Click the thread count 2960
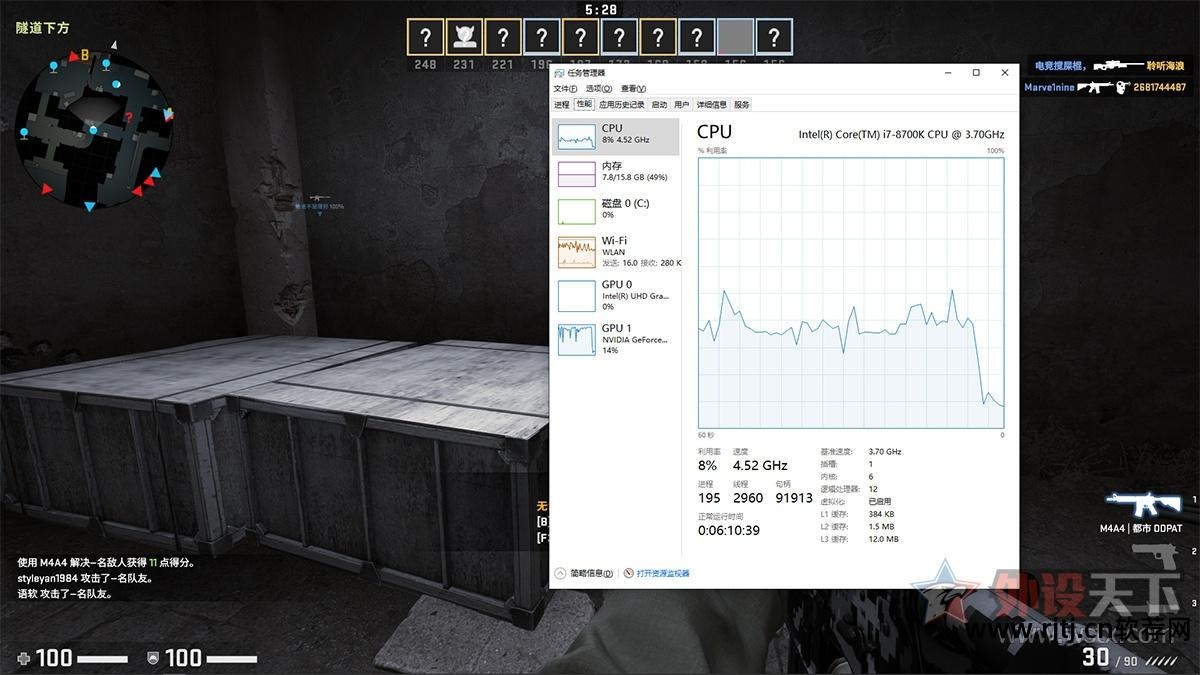1200x675 pixels. pos(748,498)
